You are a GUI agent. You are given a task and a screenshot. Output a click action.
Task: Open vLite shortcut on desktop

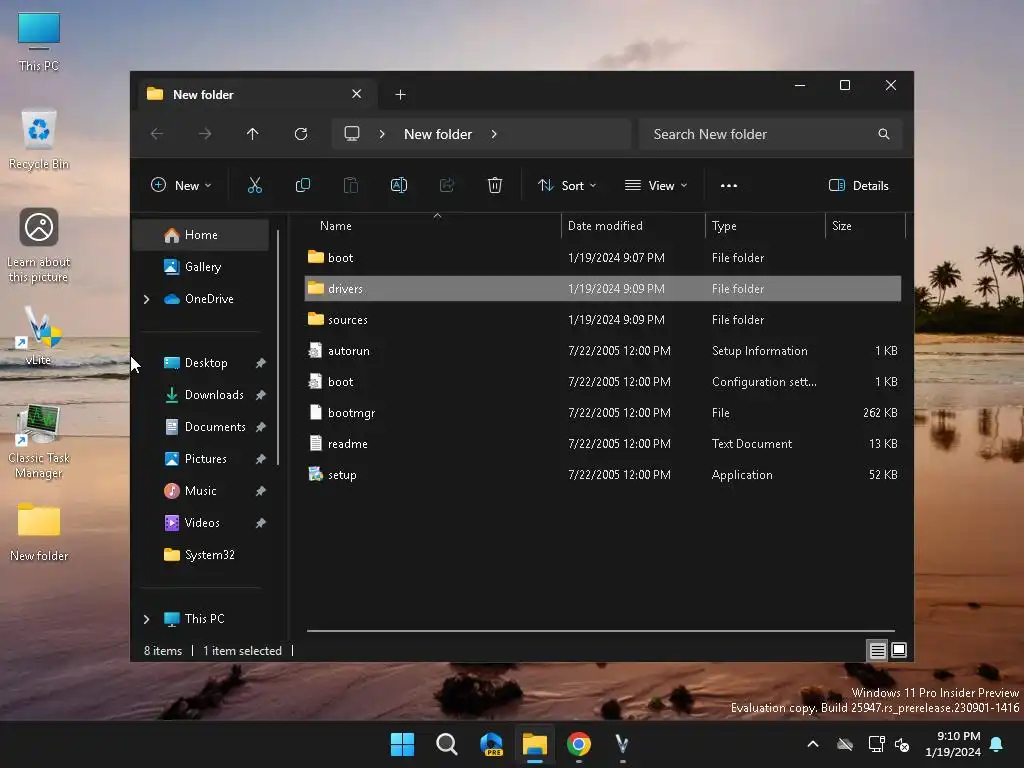pyautogui.click(x=38, y=336)
